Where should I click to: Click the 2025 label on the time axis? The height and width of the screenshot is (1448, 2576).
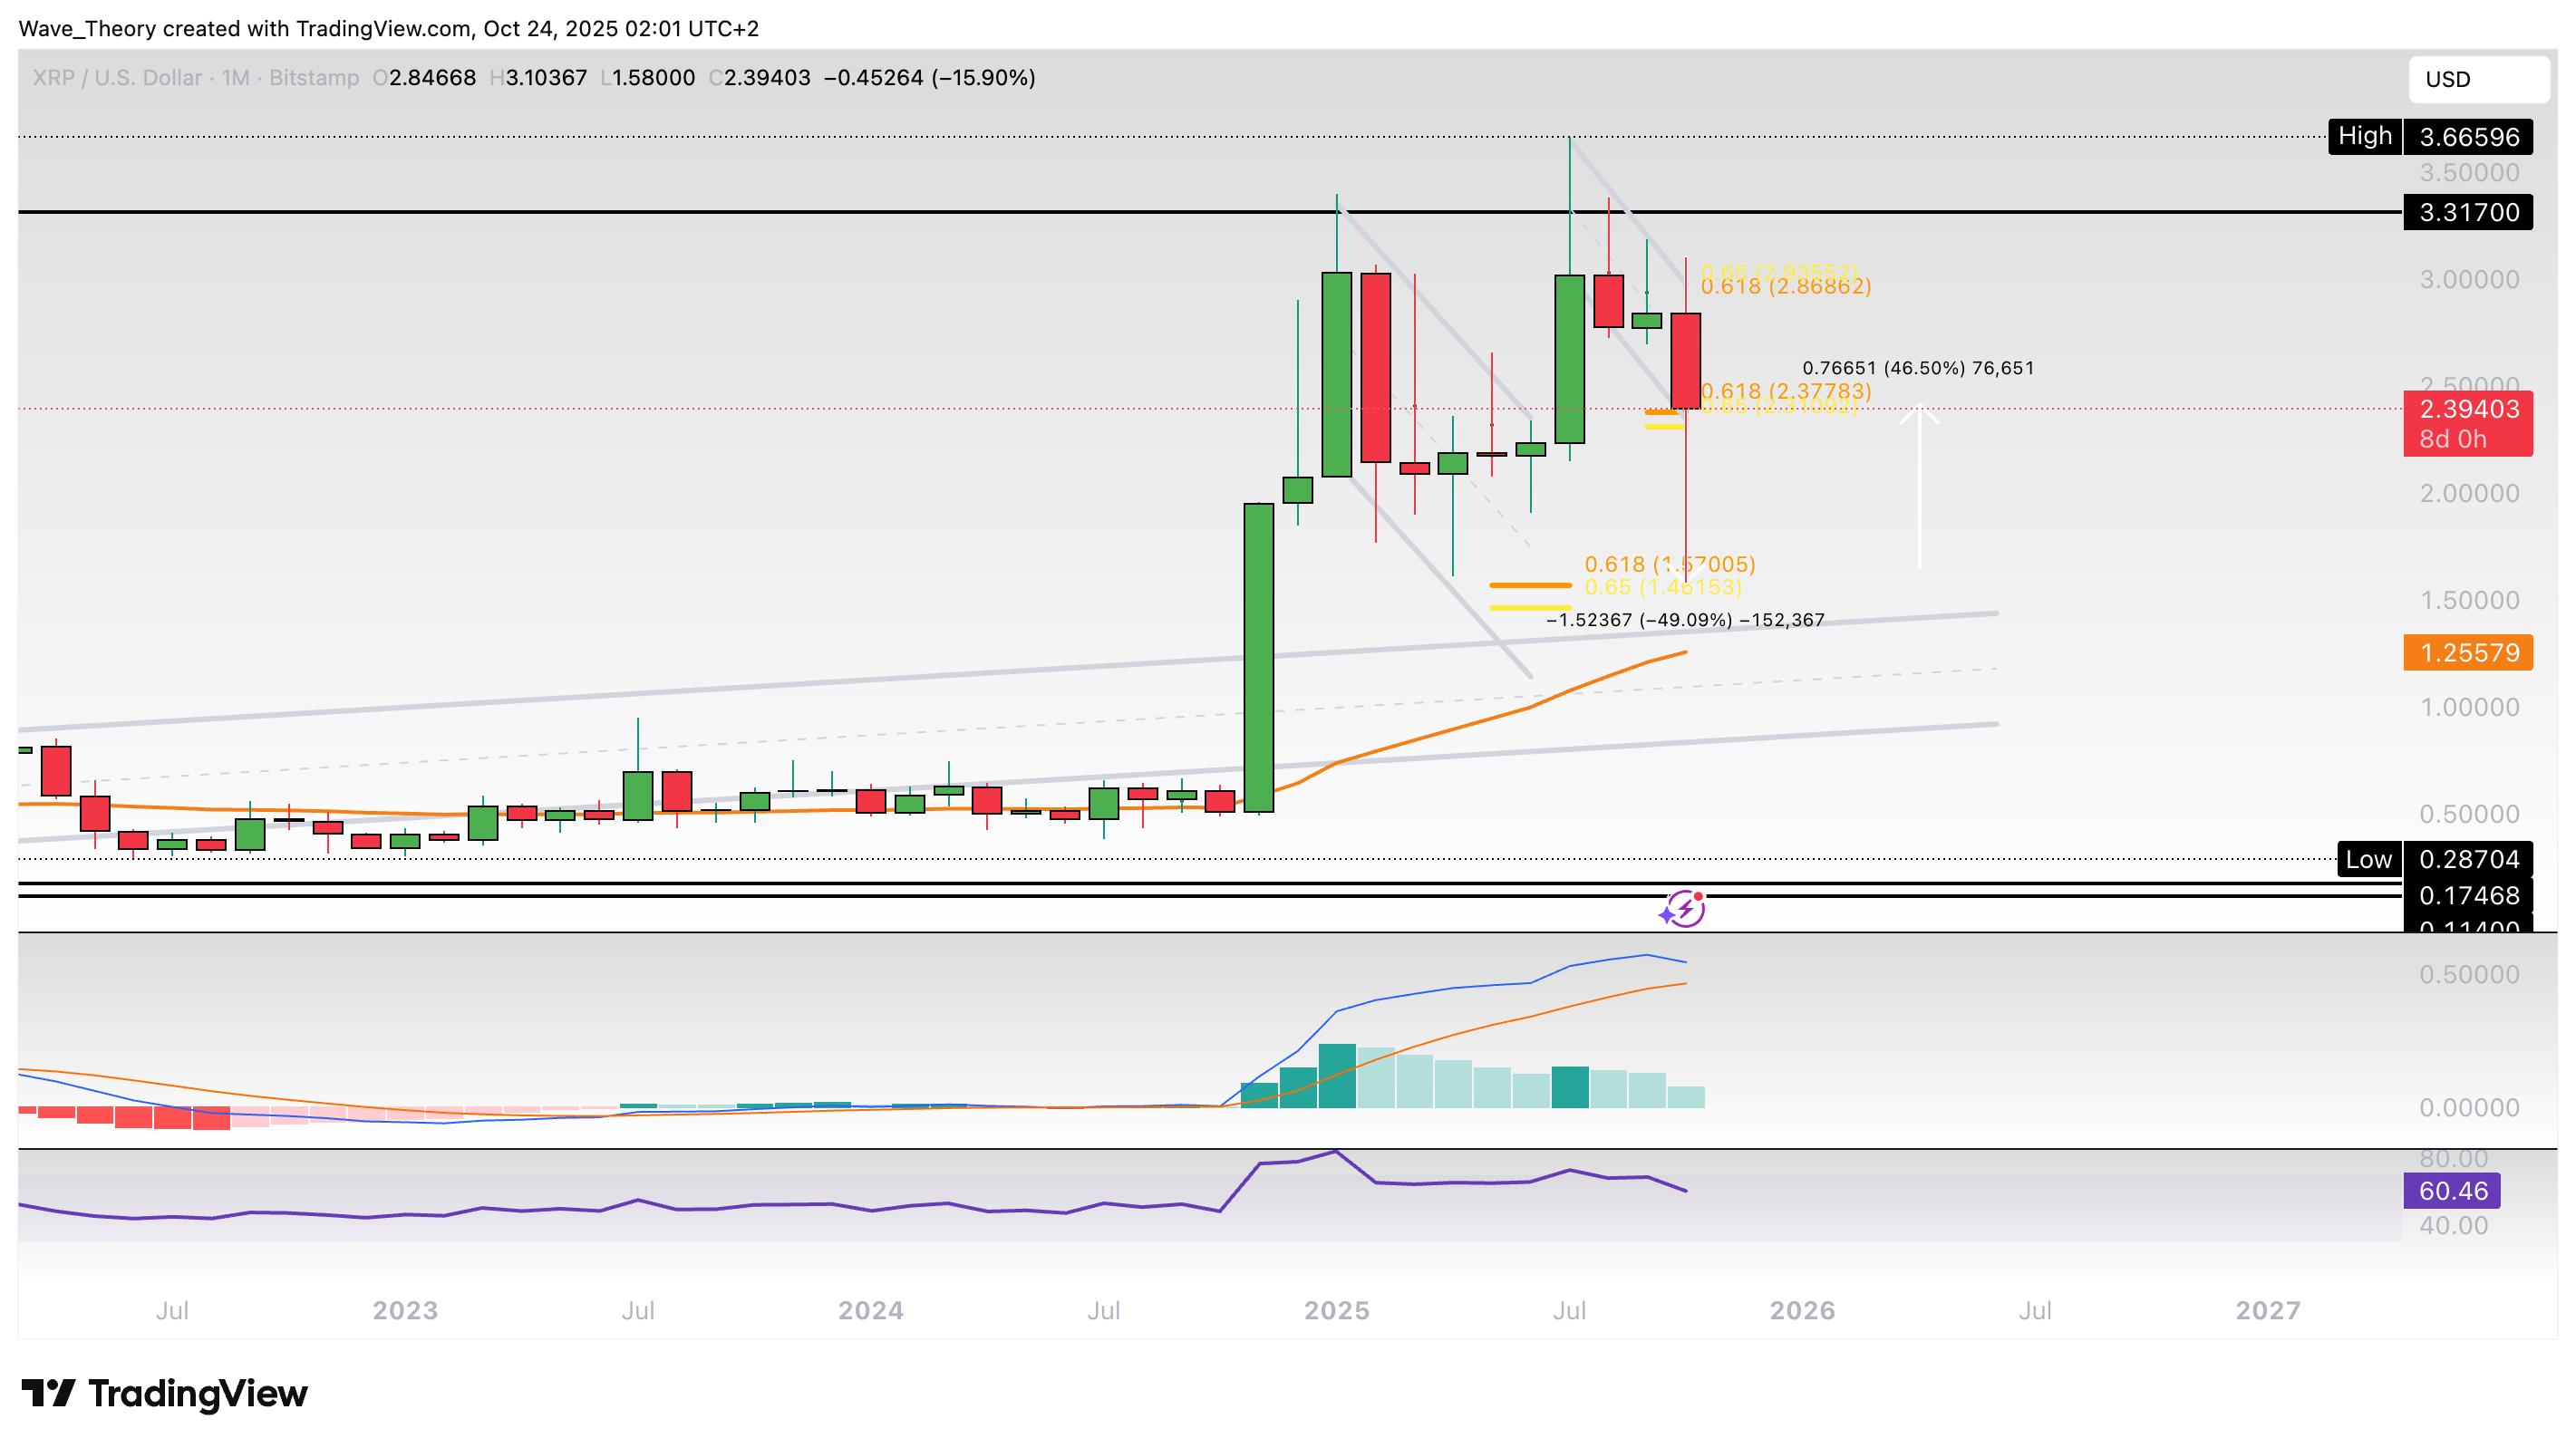click(x=1336, y=1310)
